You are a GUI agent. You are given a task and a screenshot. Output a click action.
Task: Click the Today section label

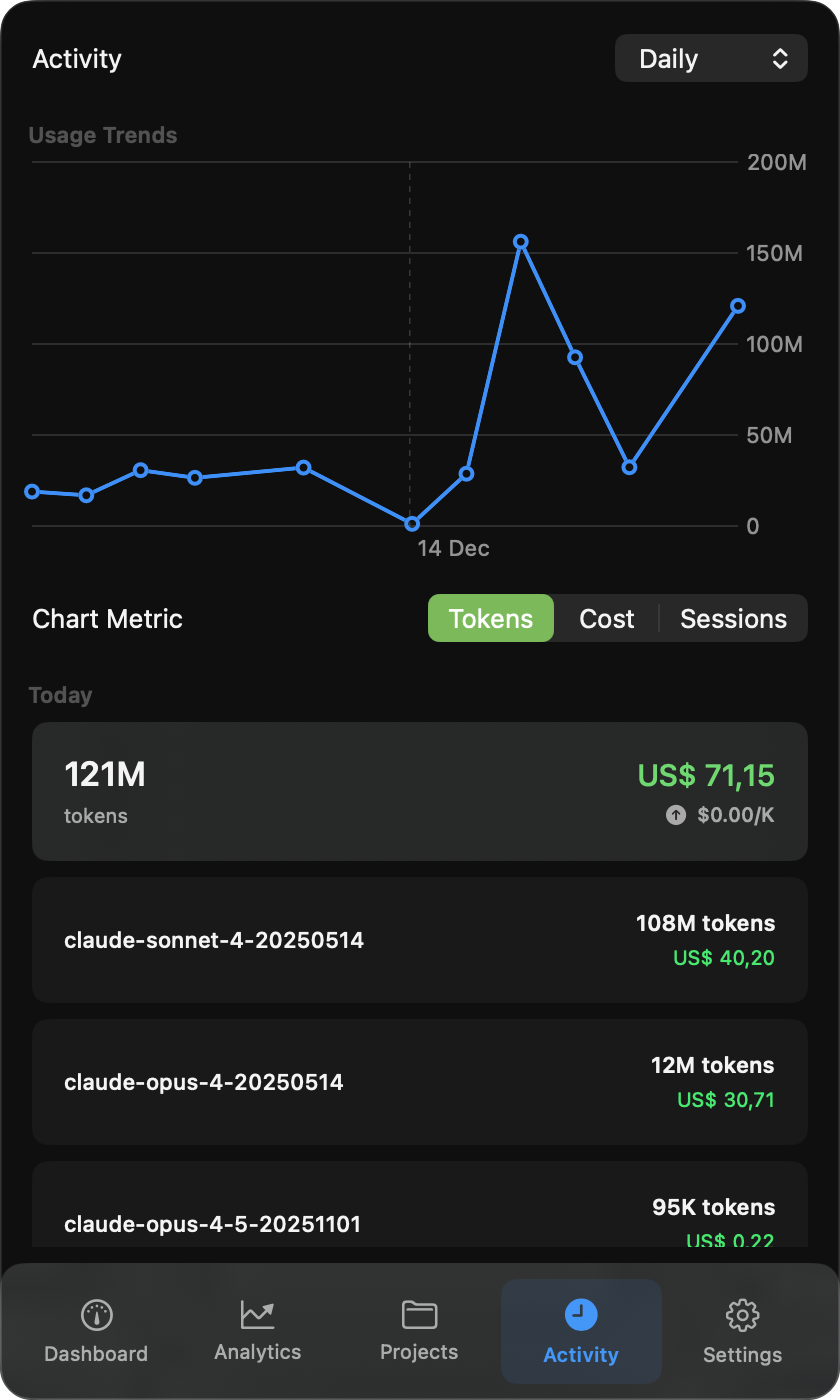pyautogui.click(x=60, y=695)
